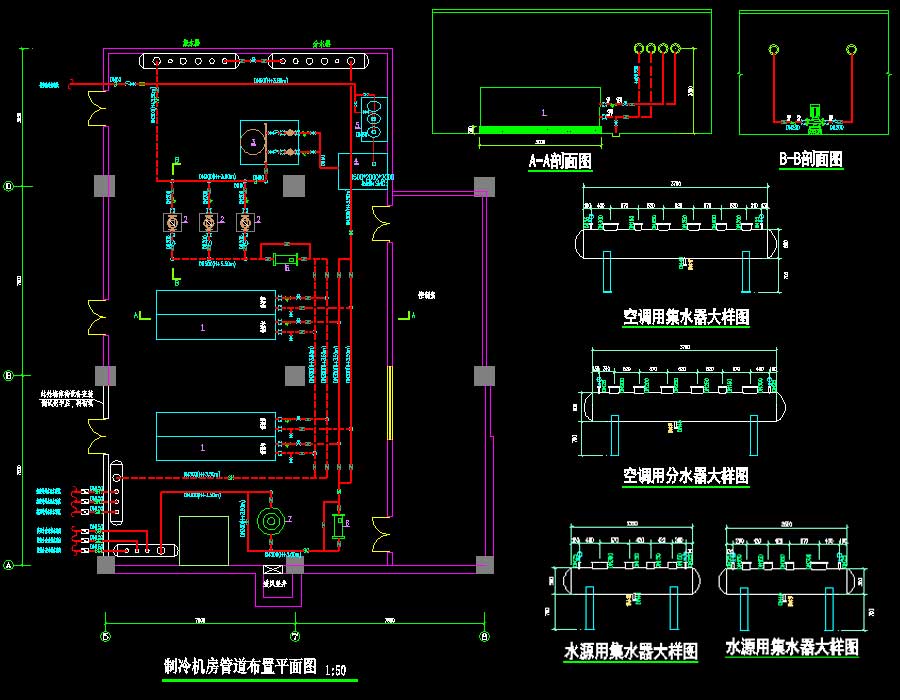Viewport: 900px width, 700px height.
Task: Select the gray column at axes 8 and D
Action: 484,186
